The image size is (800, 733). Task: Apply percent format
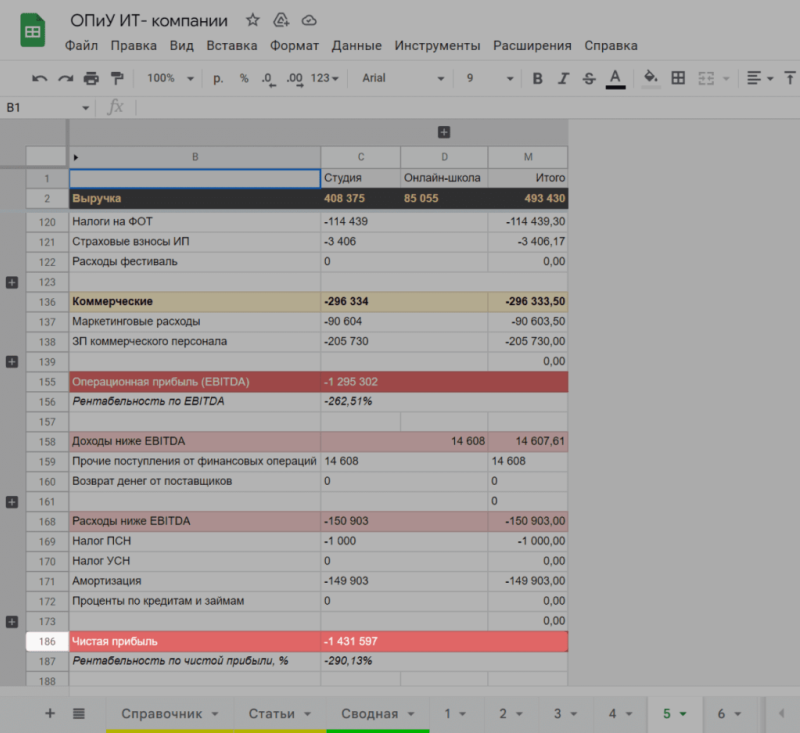click(244, 79)
